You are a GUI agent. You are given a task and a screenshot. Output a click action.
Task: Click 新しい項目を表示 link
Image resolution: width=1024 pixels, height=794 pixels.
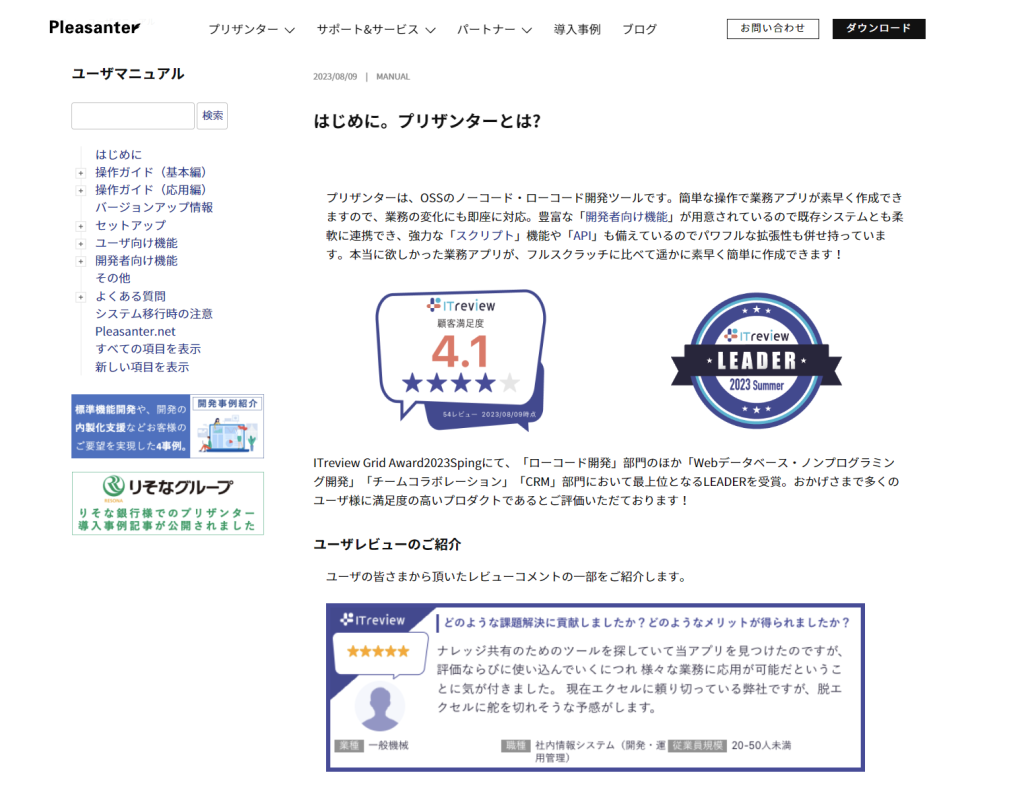point(142,367)
